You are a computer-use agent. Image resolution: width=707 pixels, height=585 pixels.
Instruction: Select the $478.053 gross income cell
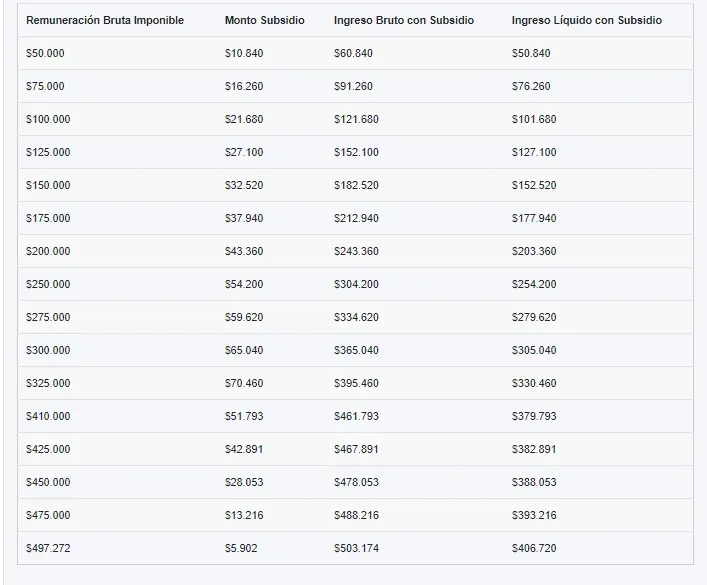point(356,482)
